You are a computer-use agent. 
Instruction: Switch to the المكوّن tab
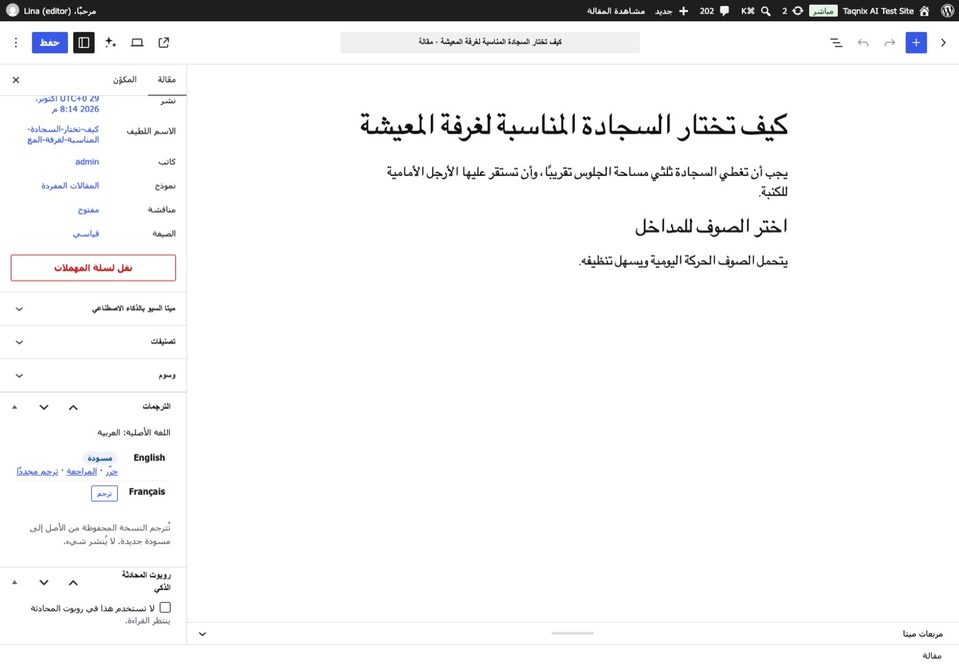click(x=125, y=80)
